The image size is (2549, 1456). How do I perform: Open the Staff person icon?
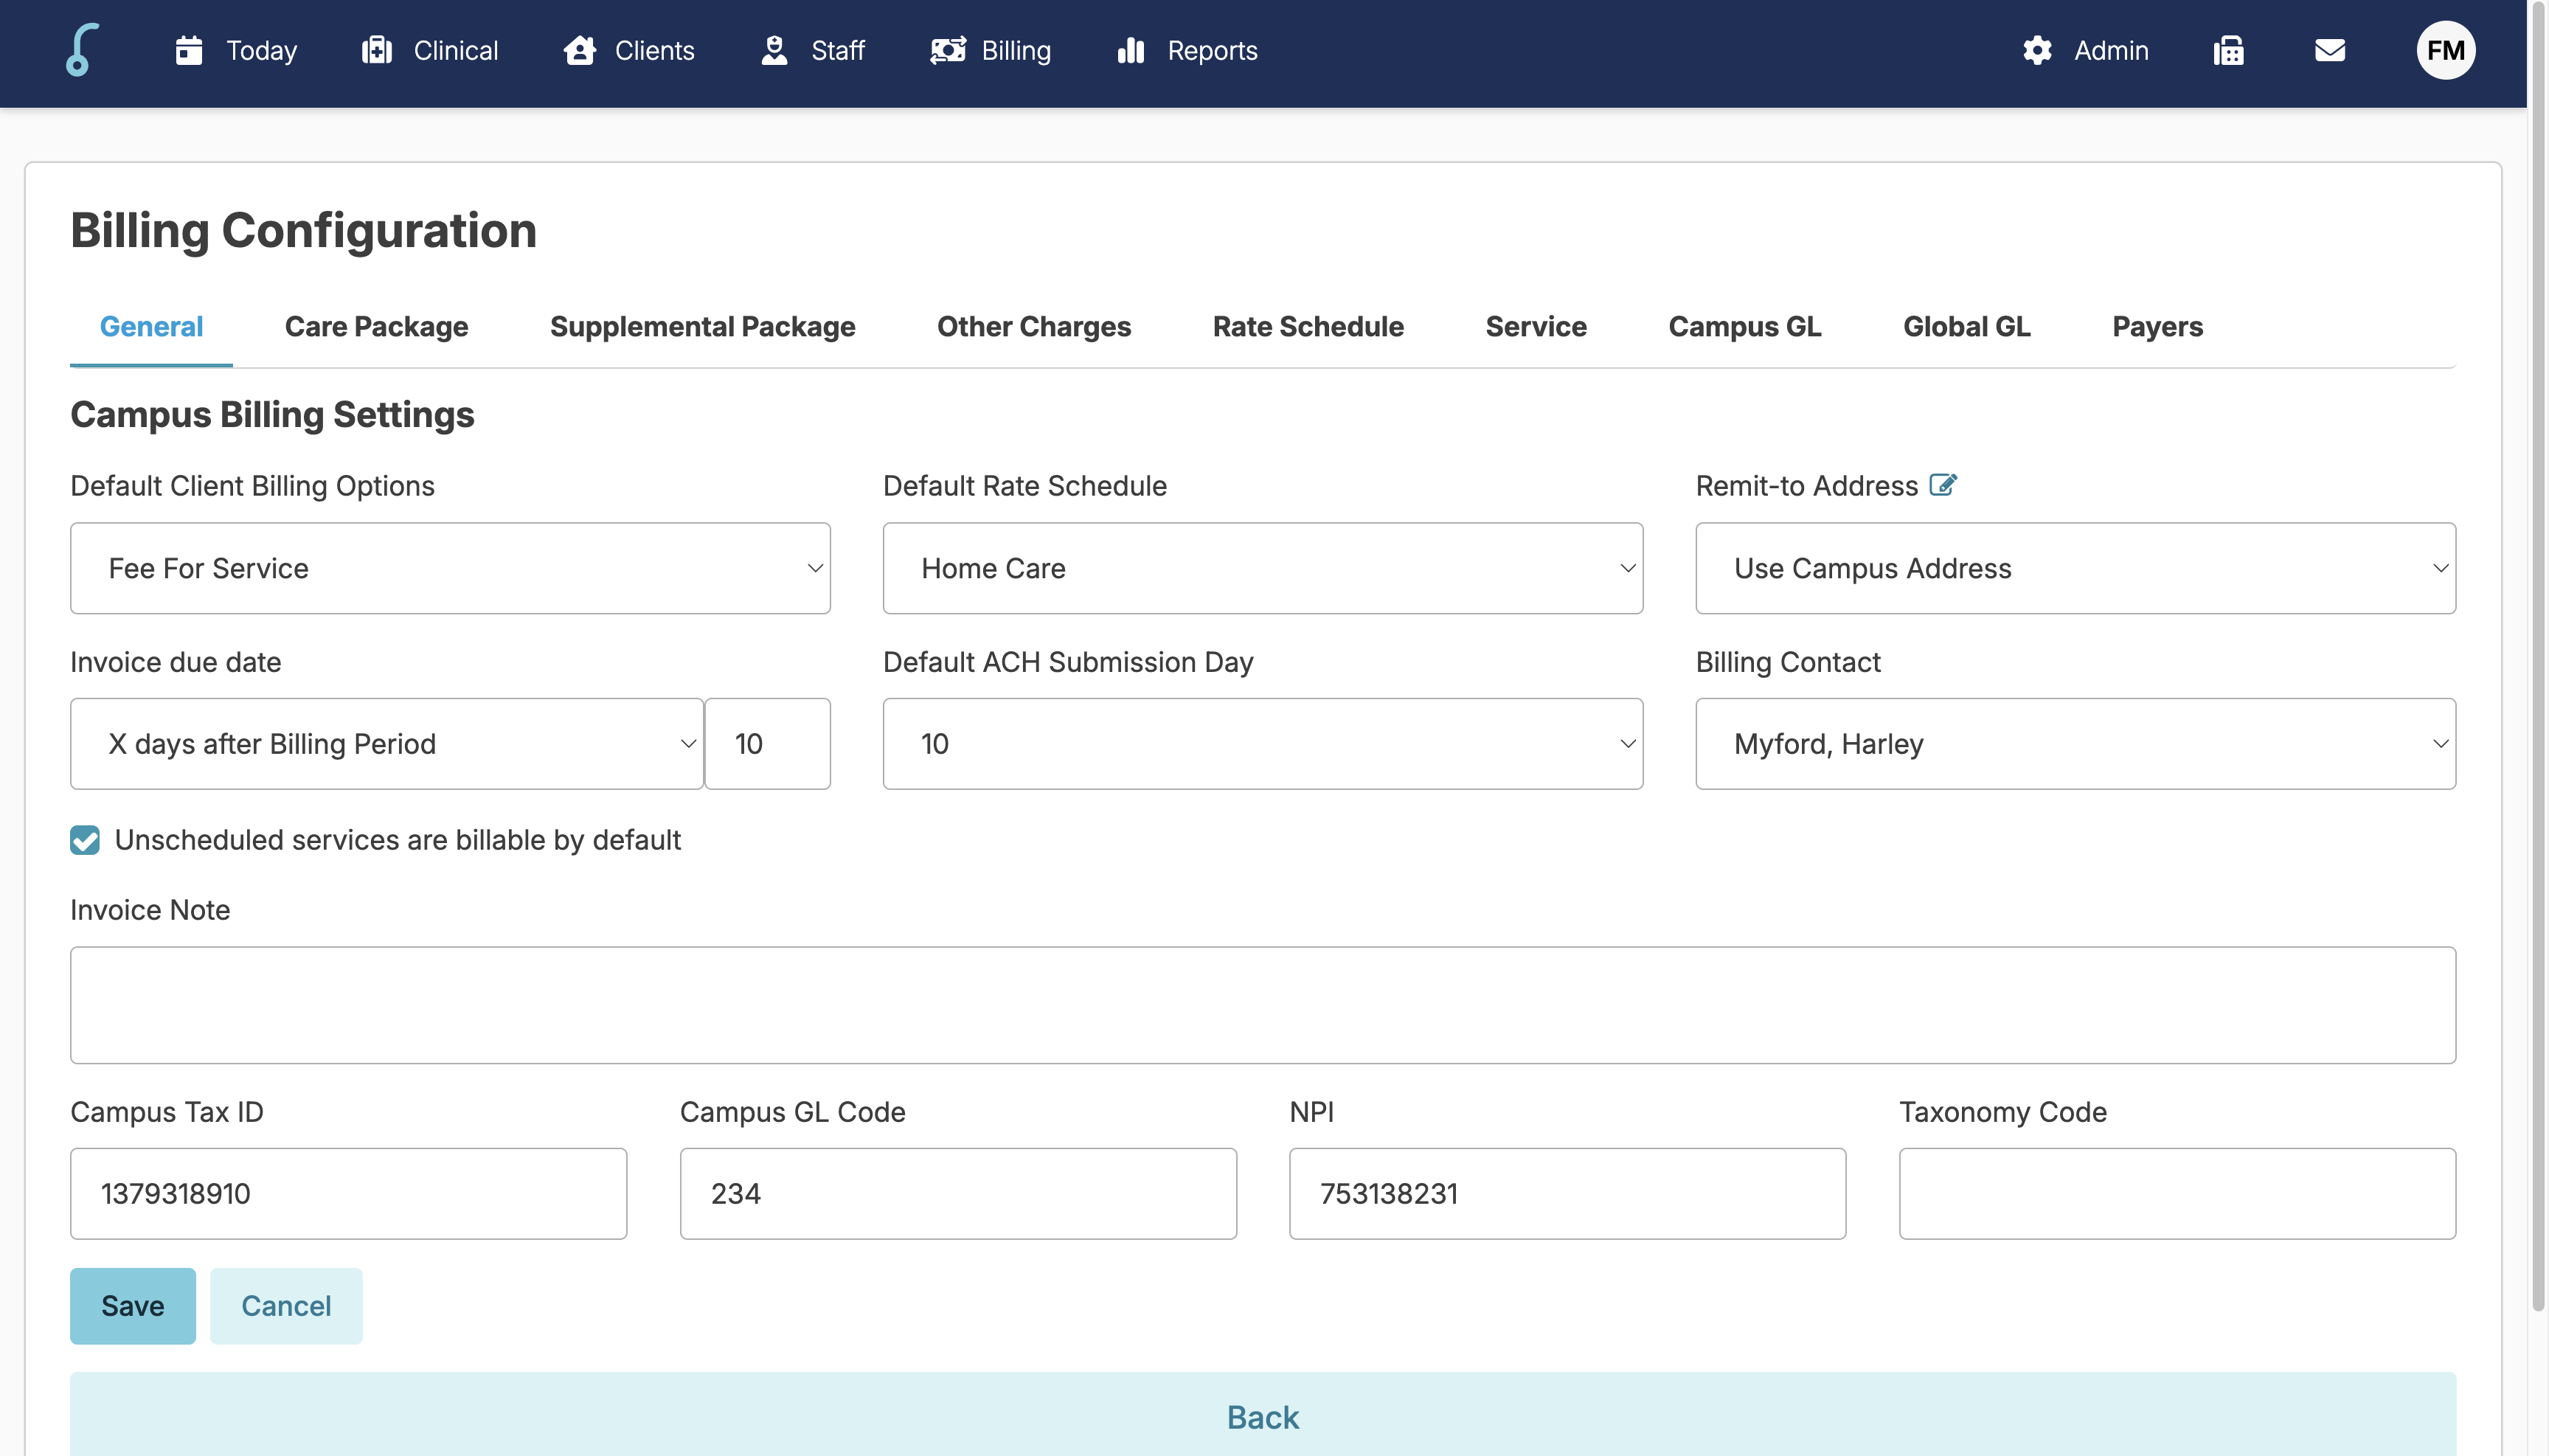click(x=774, y=50)
